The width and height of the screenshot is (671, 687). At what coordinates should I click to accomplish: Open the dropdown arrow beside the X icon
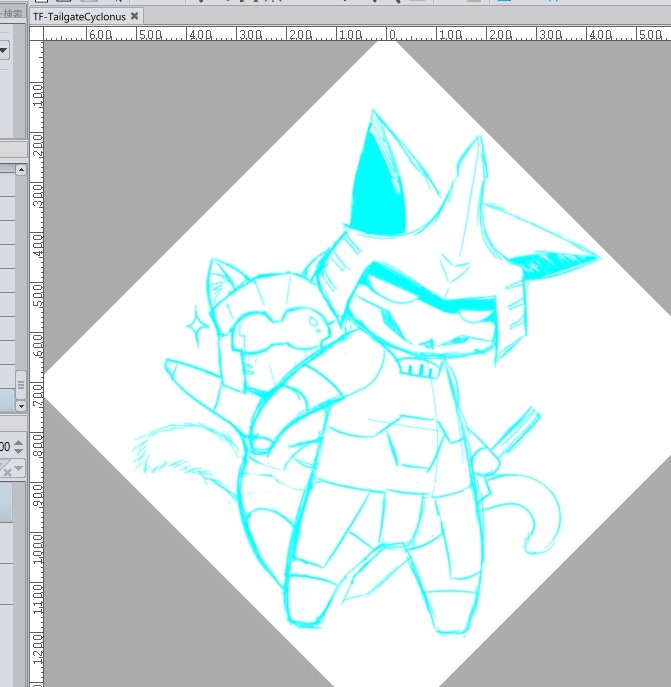pos(18,468)
